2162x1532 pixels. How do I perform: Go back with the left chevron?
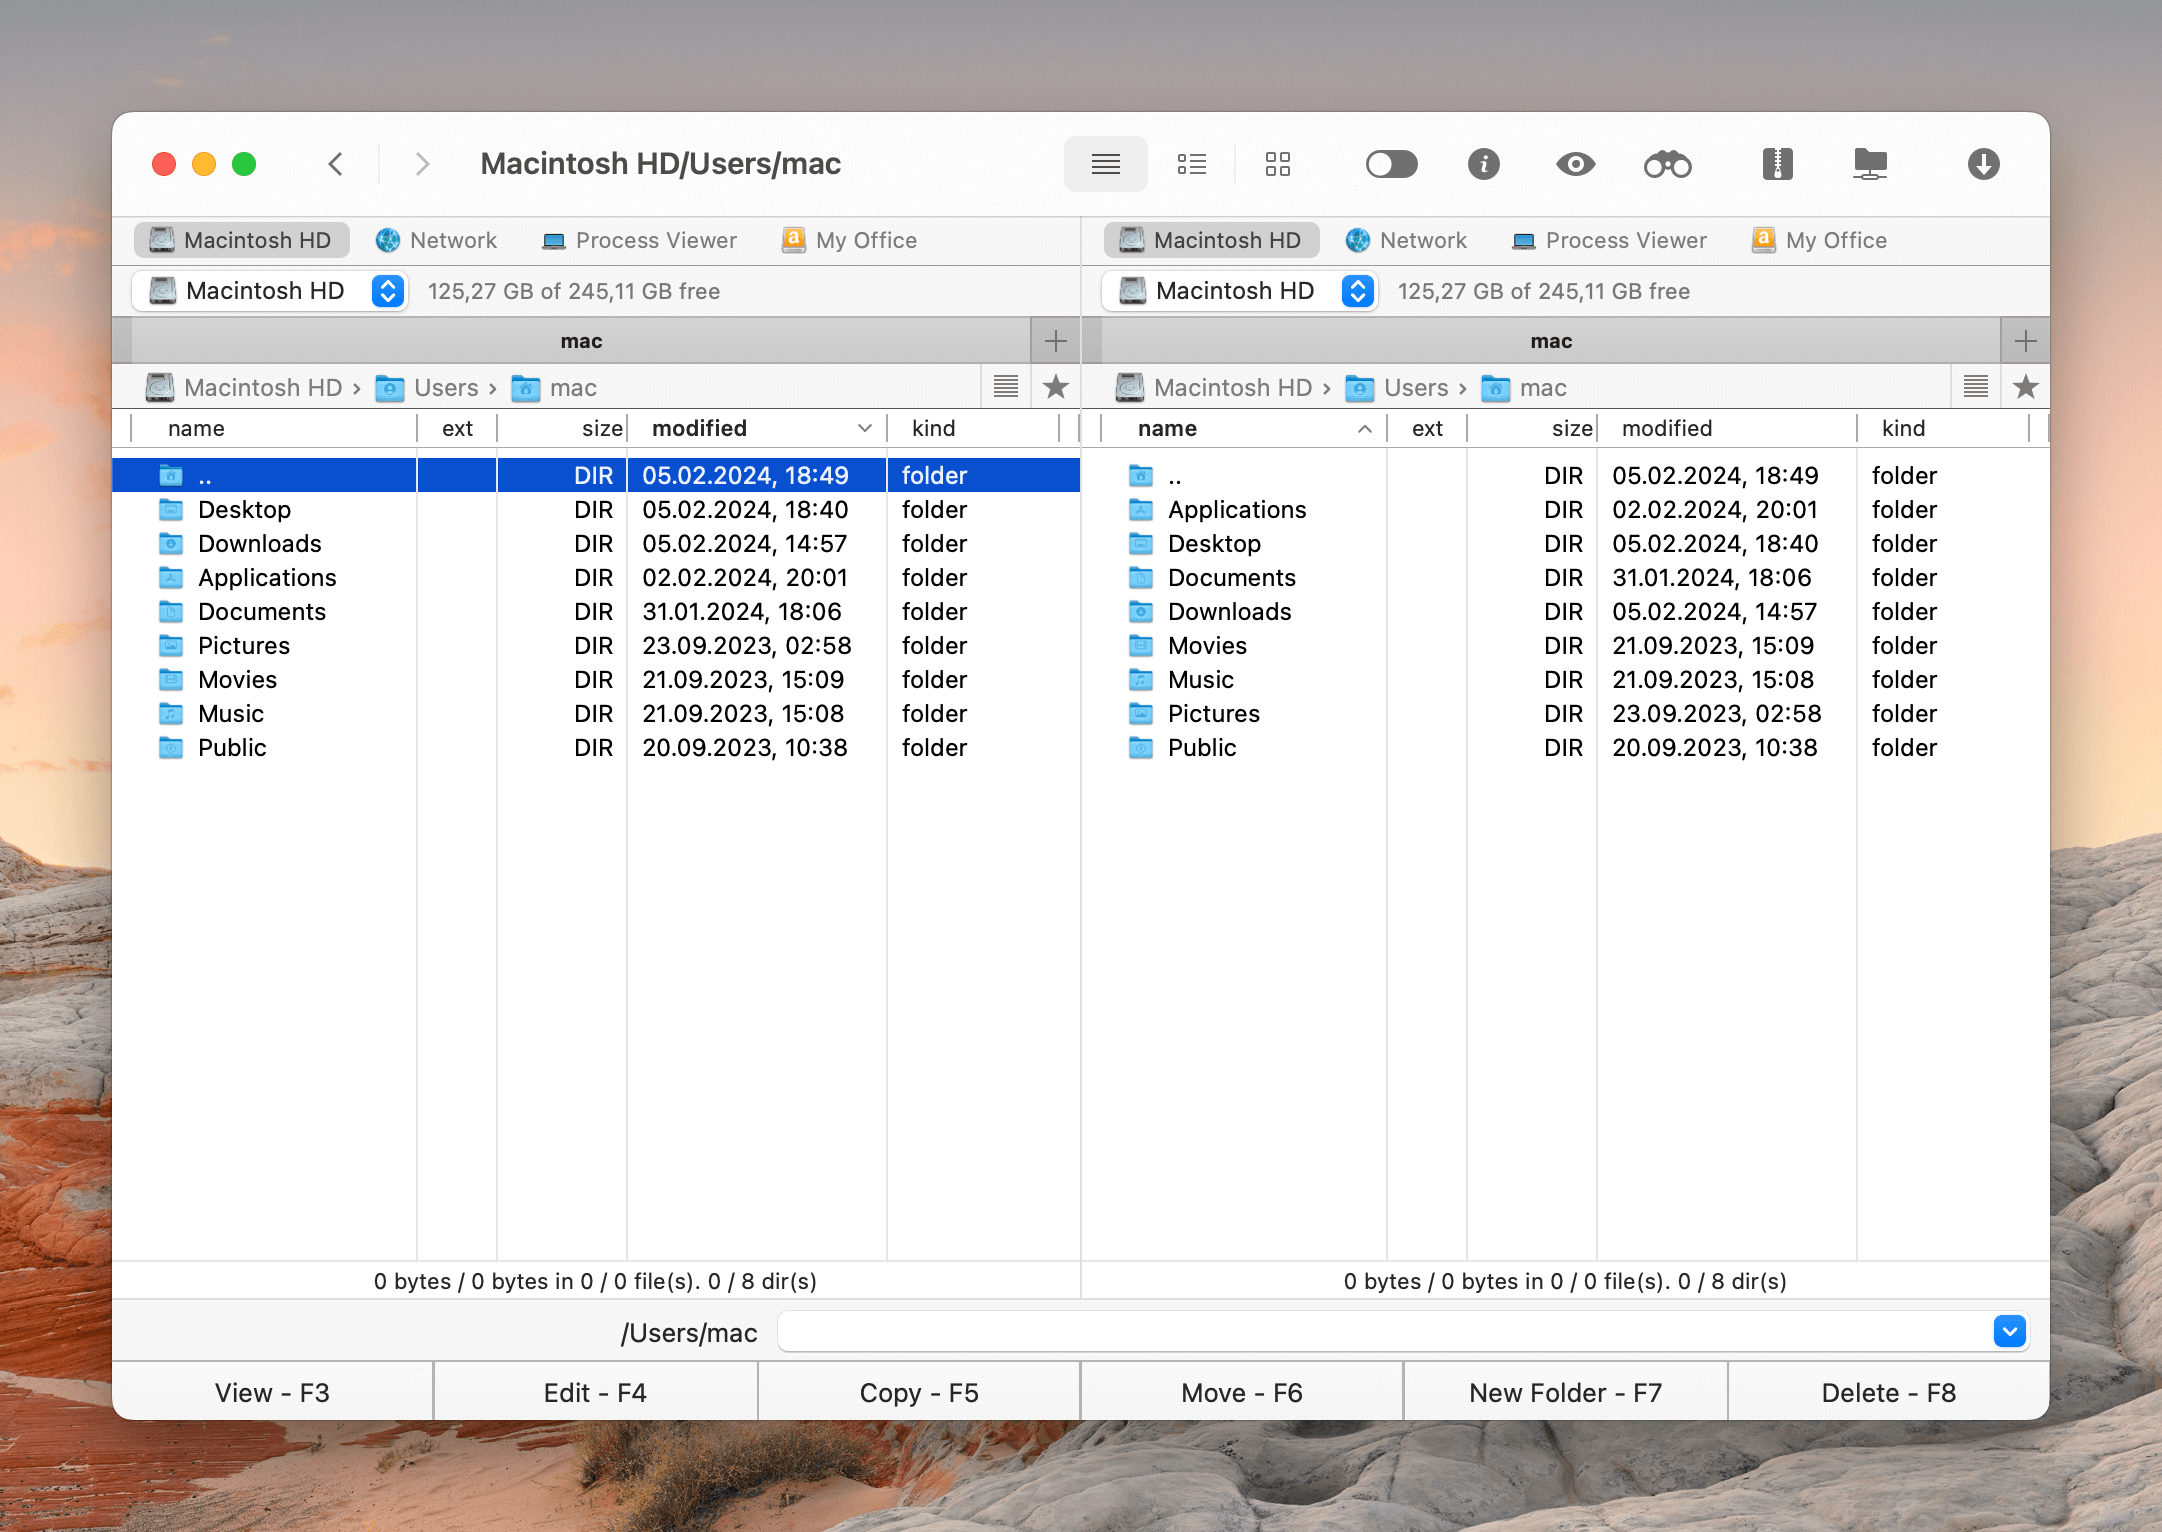coord(336,164)
